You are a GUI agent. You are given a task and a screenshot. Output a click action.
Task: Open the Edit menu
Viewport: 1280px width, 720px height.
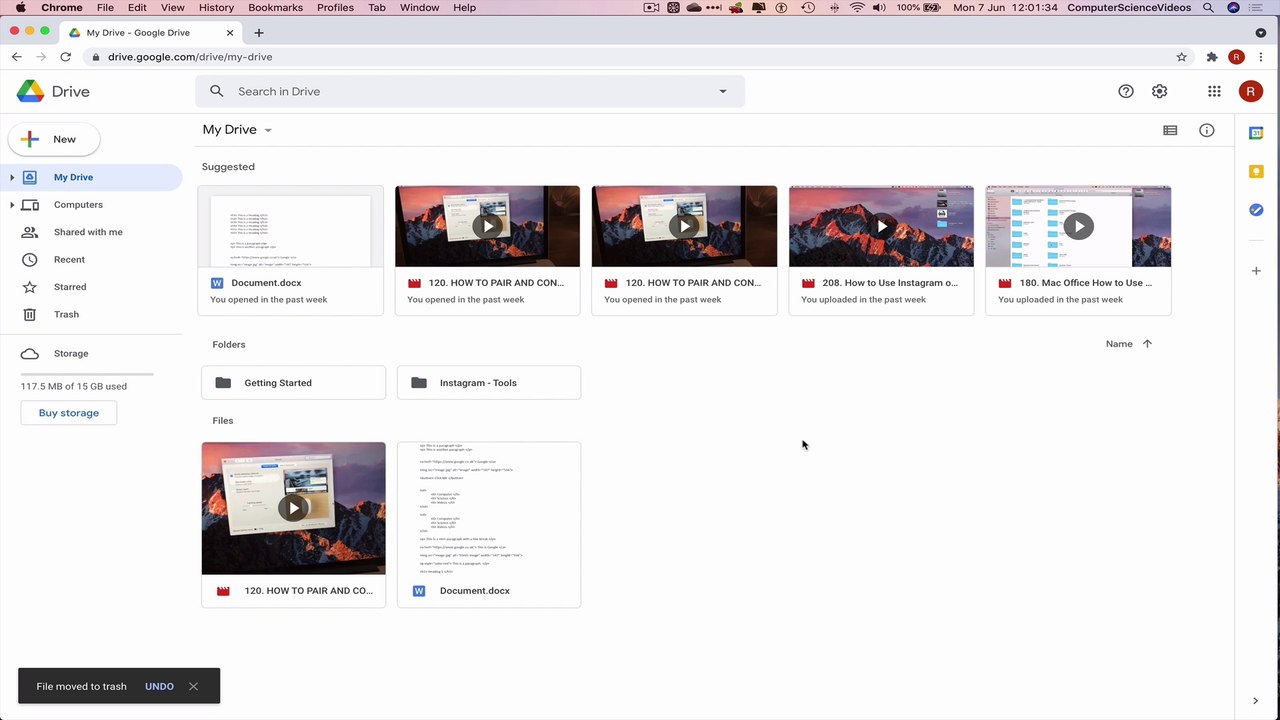pos(137,7)
